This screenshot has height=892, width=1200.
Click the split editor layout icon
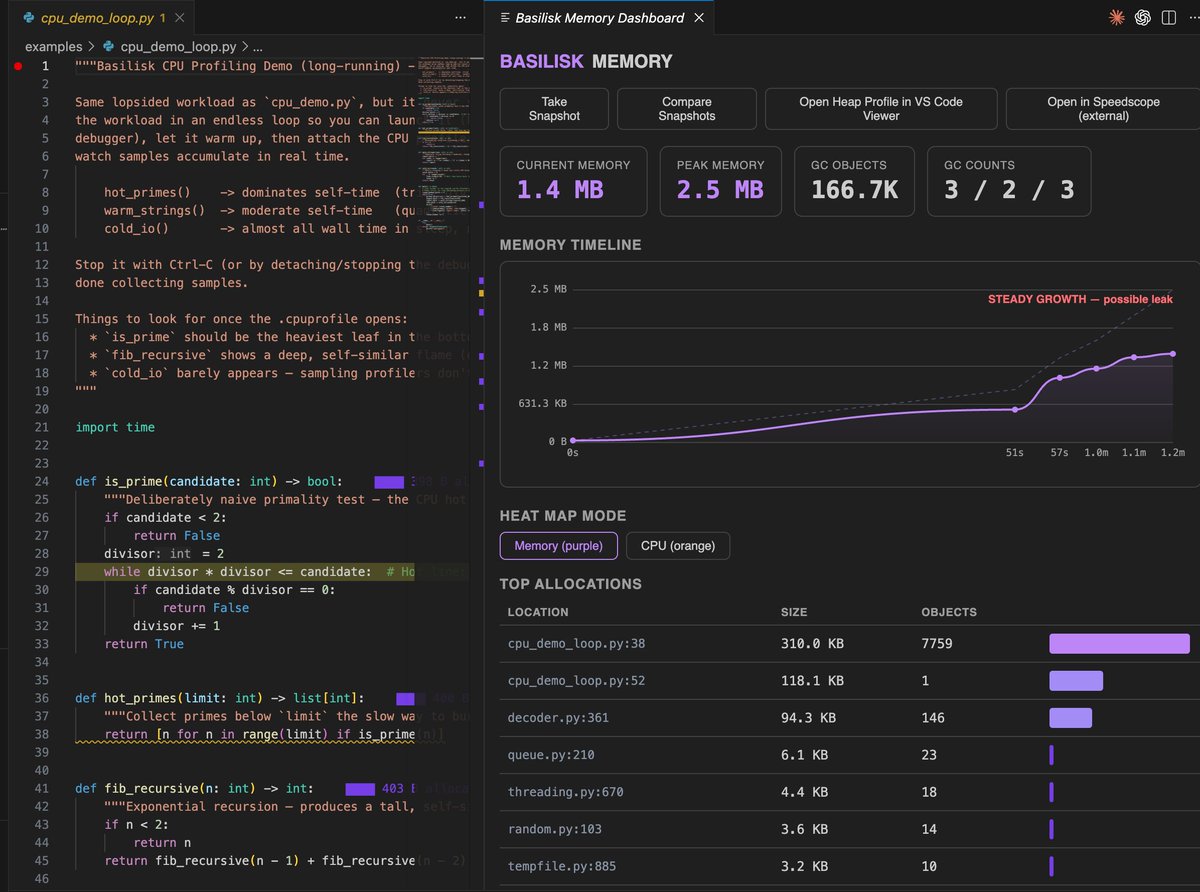pos(1167,17)
